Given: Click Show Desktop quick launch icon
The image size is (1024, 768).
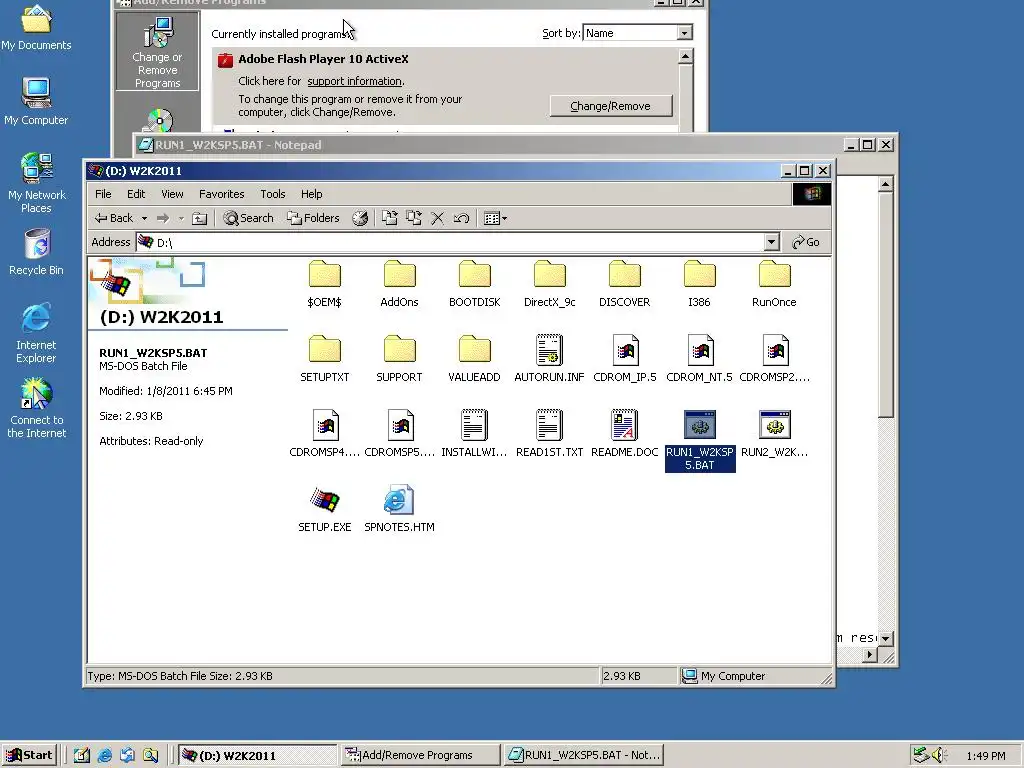Looking at the screenshot, I should point(82,756).
